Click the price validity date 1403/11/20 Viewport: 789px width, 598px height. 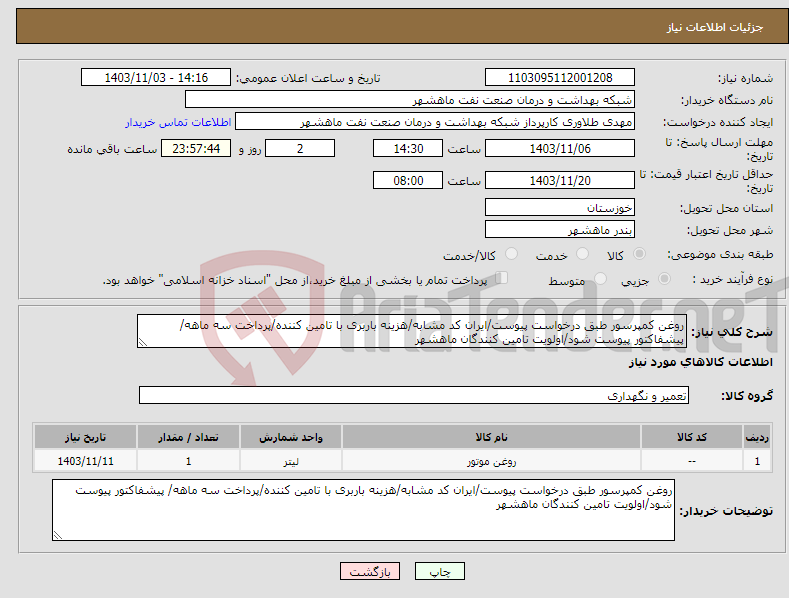pyautogui.click(x=560, y=180)
